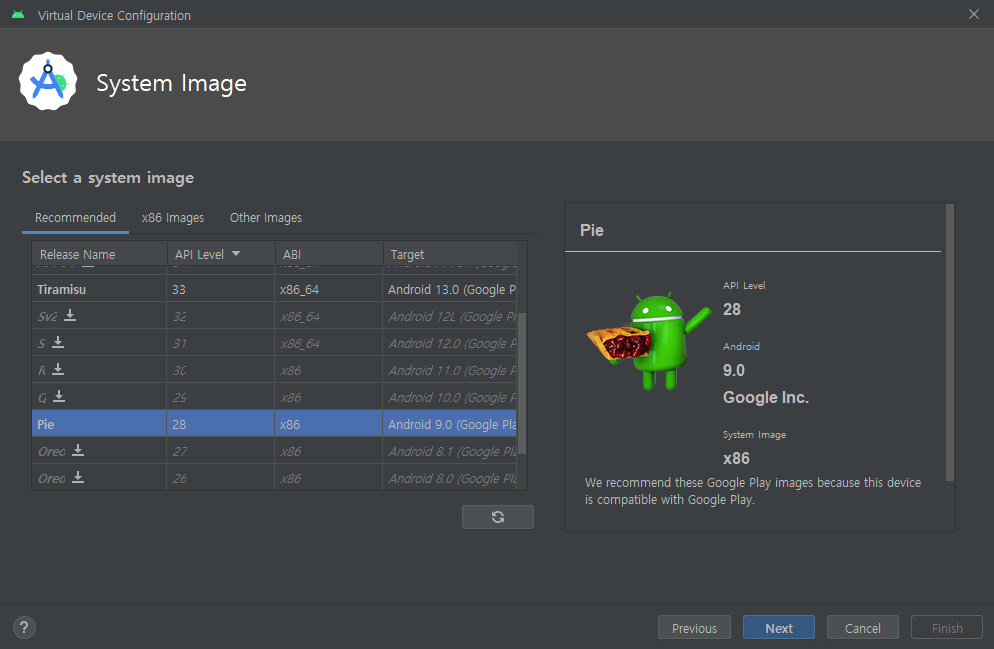Go back with the Previous button
The image size is (994, 649).
[694, 627]
